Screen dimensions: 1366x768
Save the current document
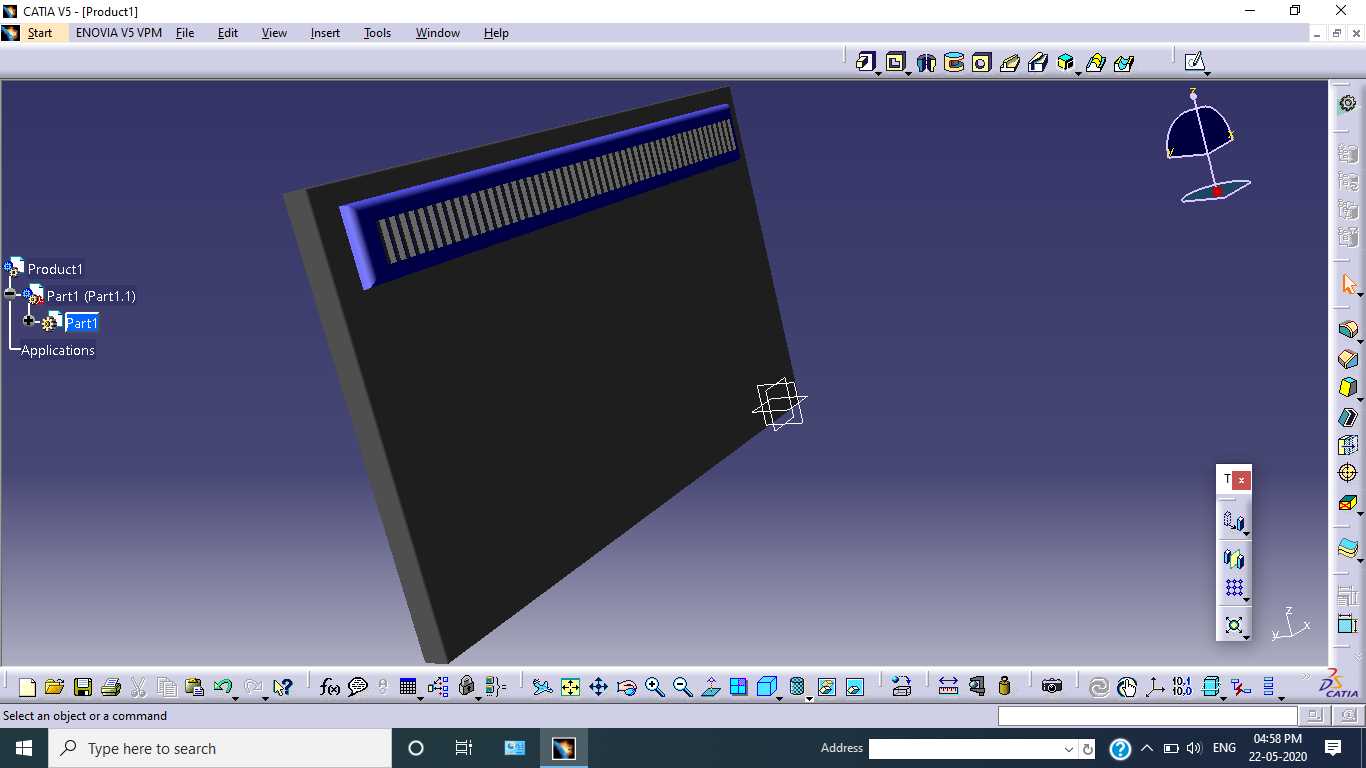click(83, 687)
